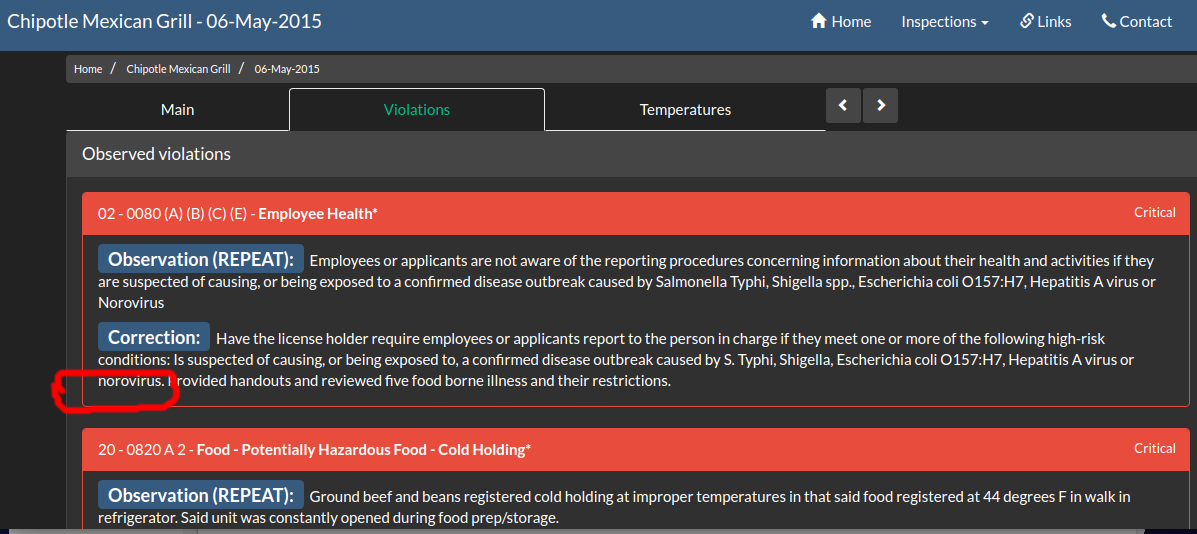
Task: Click the Home house icon in navbar
Action: point(819,21)
